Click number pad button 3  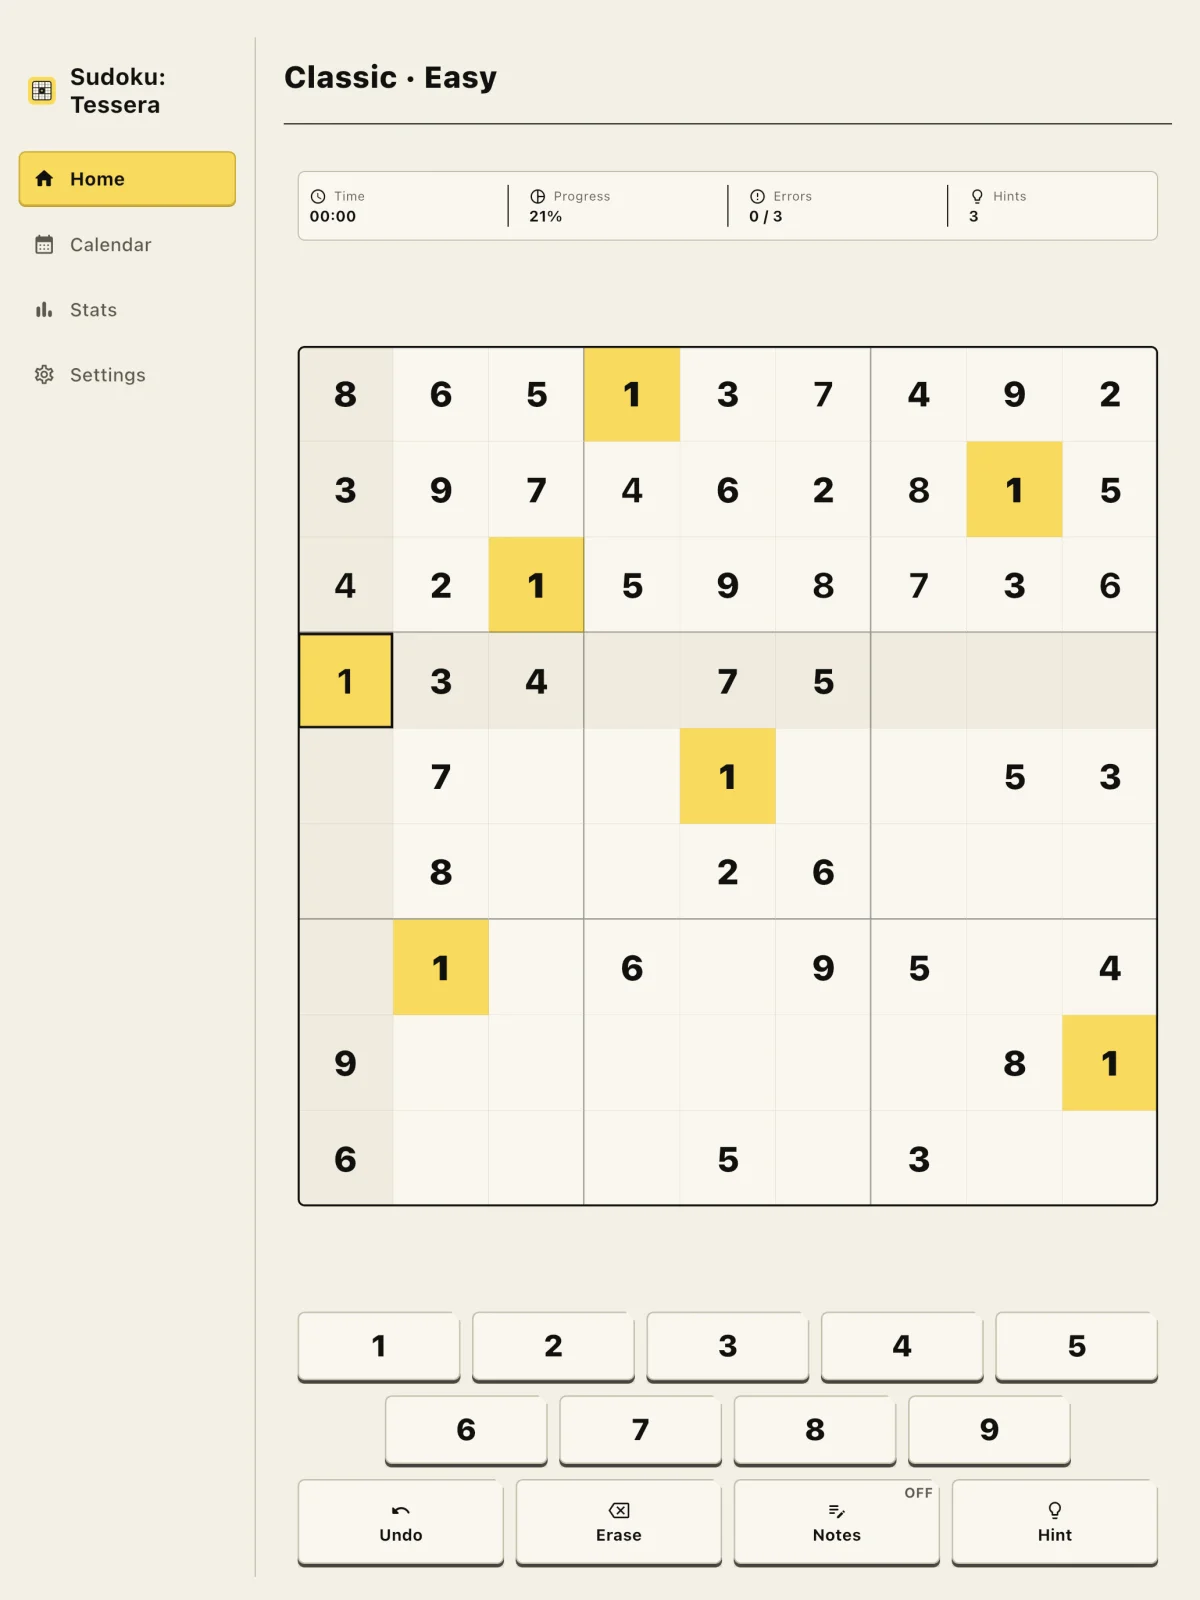click(x=728, y=1346)
